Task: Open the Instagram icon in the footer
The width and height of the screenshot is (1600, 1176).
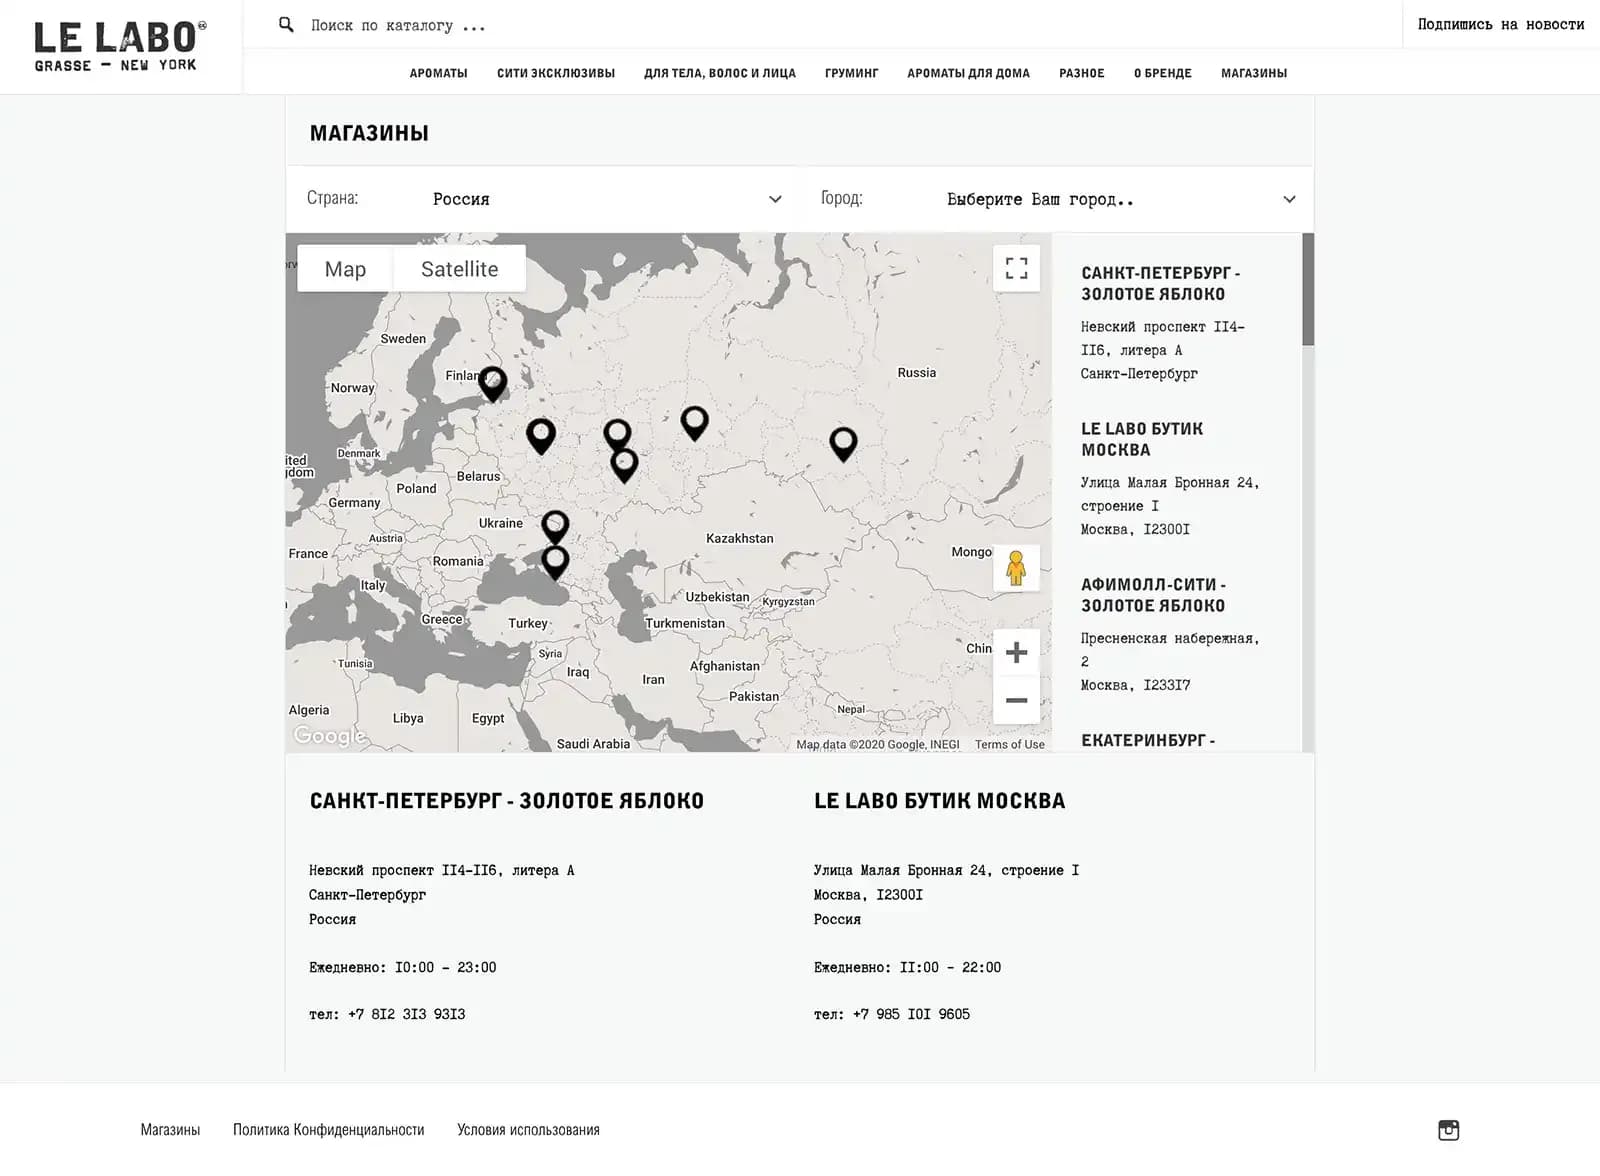Action: coord(1448,1130)
